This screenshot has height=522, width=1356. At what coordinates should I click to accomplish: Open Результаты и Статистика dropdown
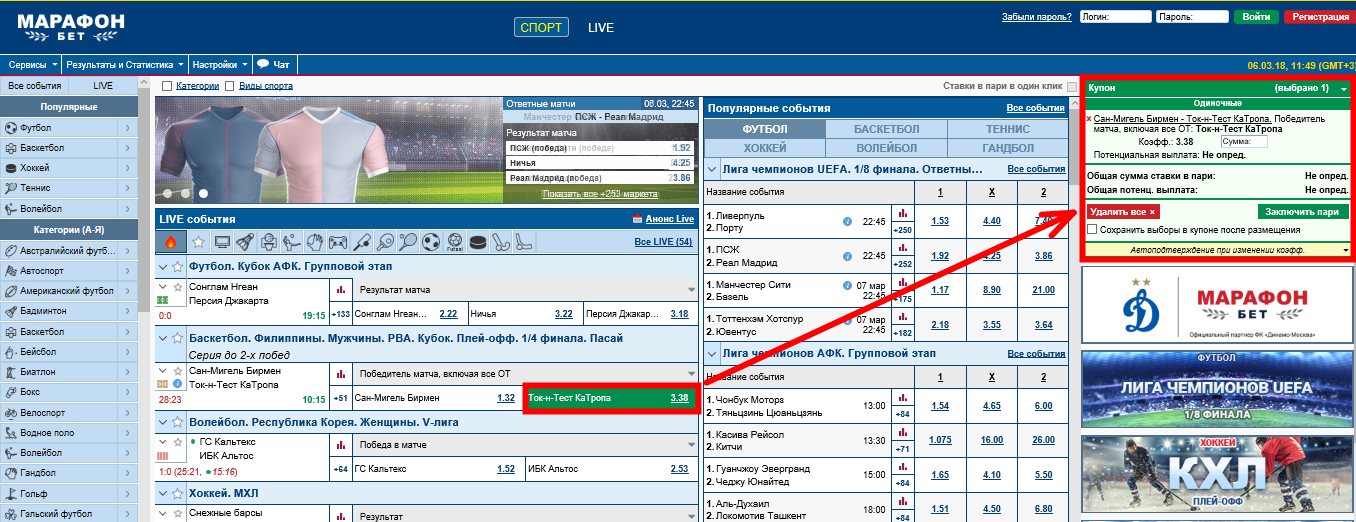point(125,63)
